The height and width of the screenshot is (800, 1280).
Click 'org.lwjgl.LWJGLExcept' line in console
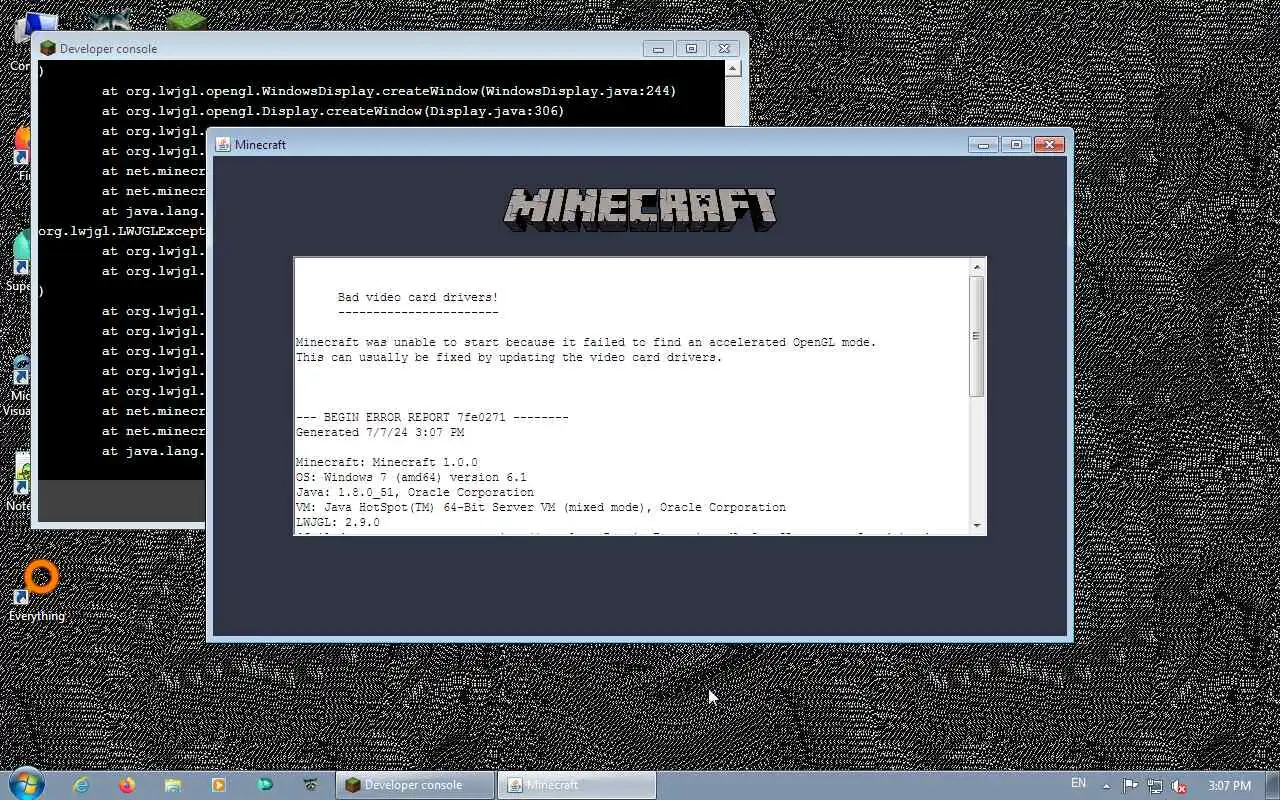pyautogui.click(x=122, y=231)
